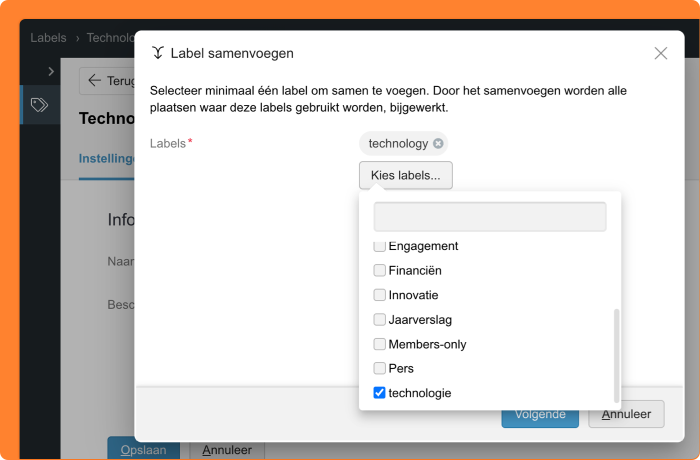Image resolution: width=700 pixels, height=460 pixels.
Task: Click the label search field
Action: (490, 217)
